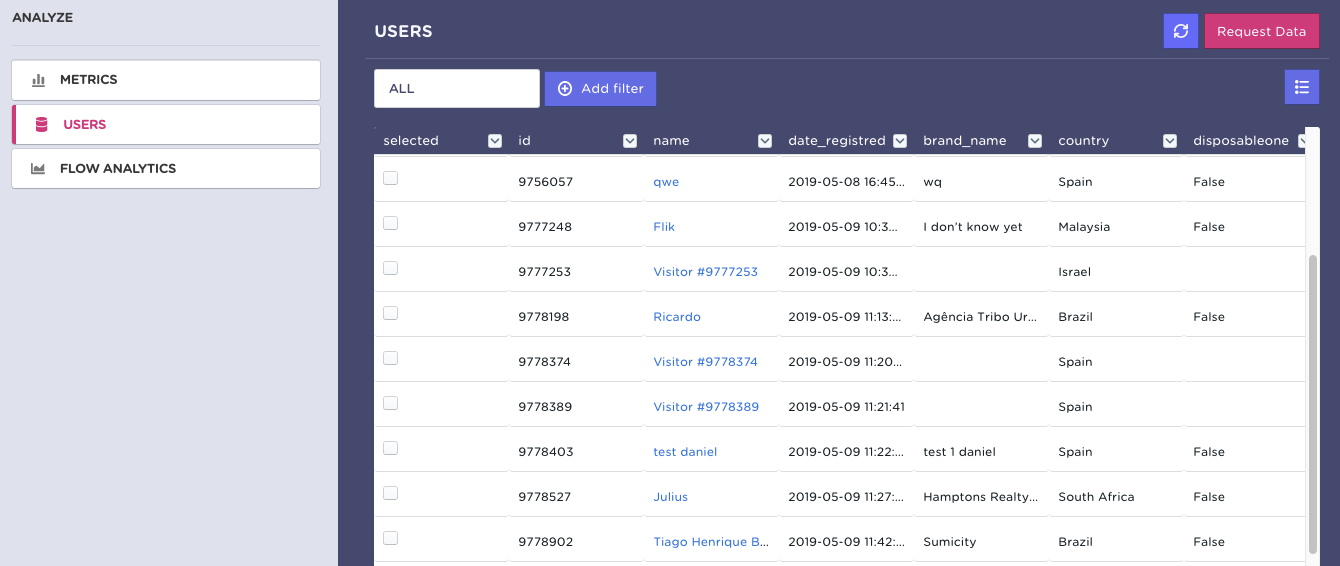The height and width of the screenshot is (566, 1340).
Task: Open the country column dropdown arrow
Action: [1170, 141]
